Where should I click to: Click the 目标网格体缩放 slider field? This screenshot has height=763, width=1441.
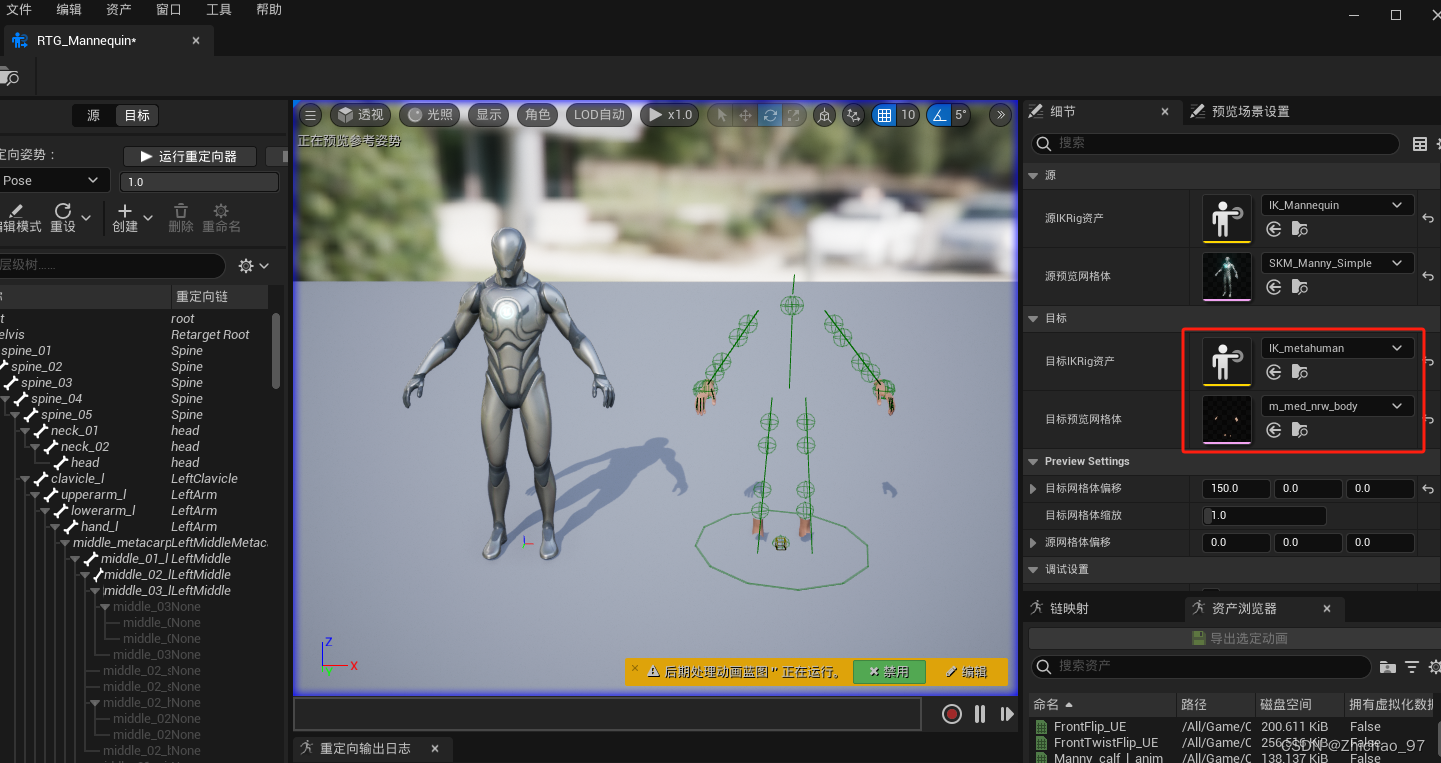tap(1264, 516)
